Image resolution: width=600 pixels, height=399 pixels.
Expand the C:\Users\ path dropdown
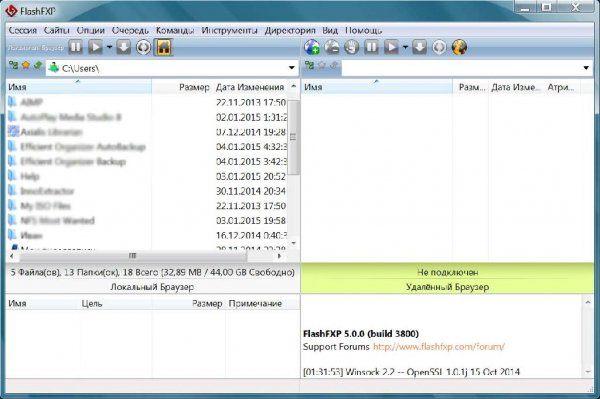[x=292, y=68]
